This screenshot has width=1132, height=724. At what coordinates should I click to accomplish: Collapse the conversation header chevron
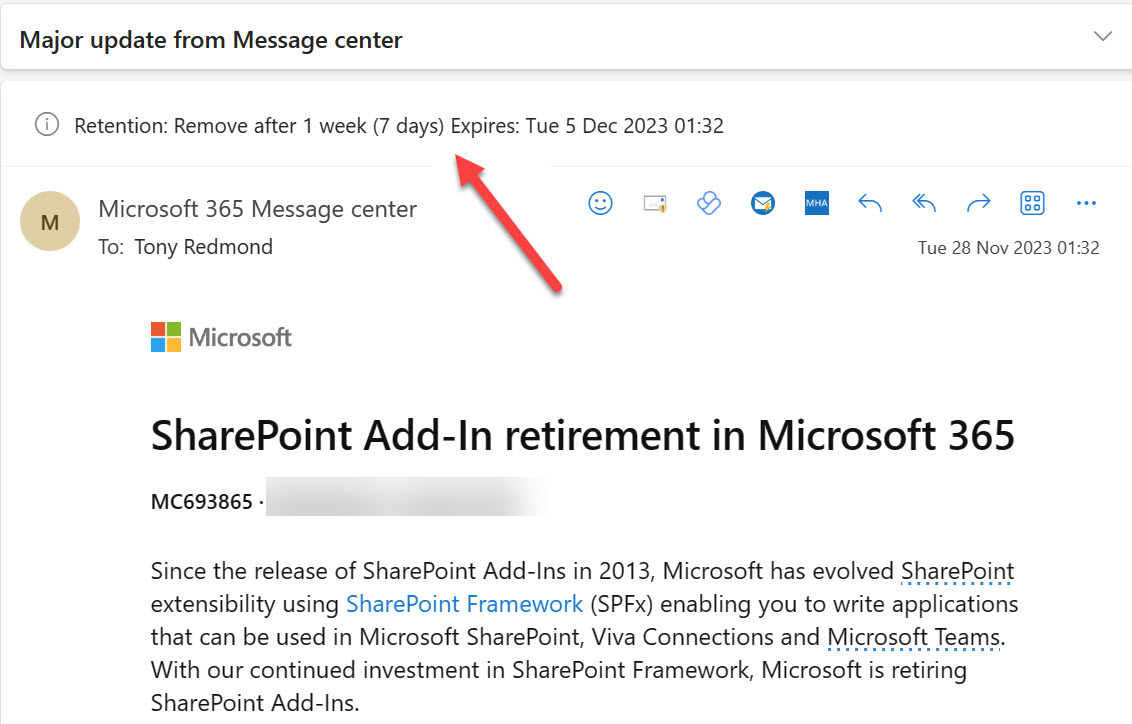point(1103,37)
